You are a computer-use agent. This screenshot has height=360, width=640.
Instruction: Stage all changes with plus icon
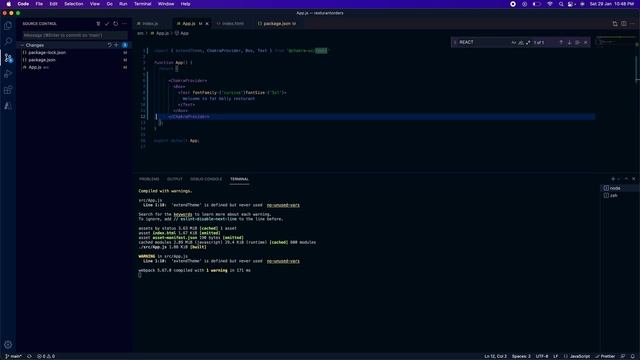tap(116, 45)
